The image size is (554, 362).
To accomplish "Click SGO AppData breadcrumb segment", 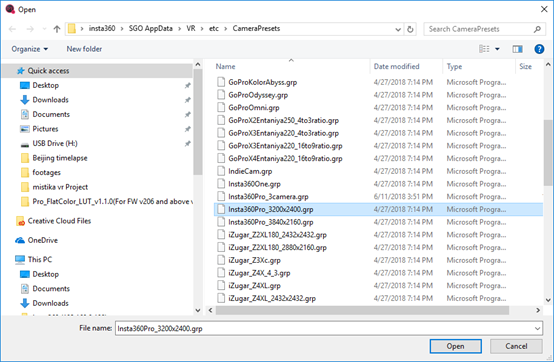I will click(151, 29).
